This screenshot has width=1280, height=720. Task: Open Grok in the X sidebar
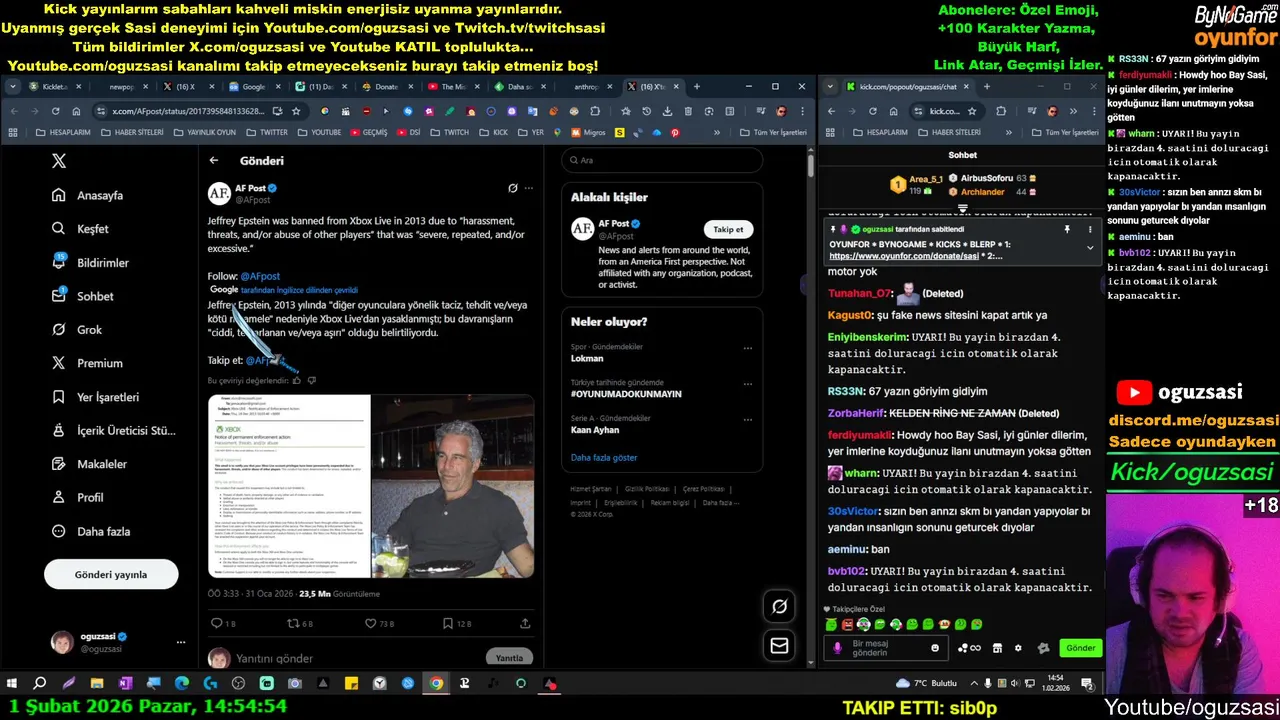77,330
